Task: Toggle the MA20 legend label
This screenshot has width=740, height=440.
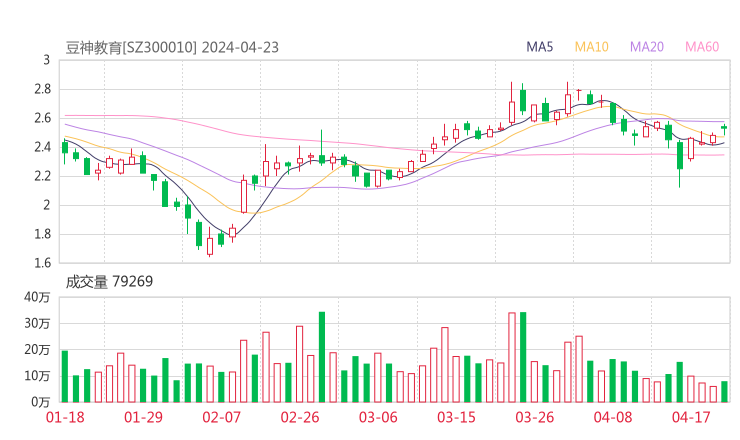Action: click(x=647, y=47)
